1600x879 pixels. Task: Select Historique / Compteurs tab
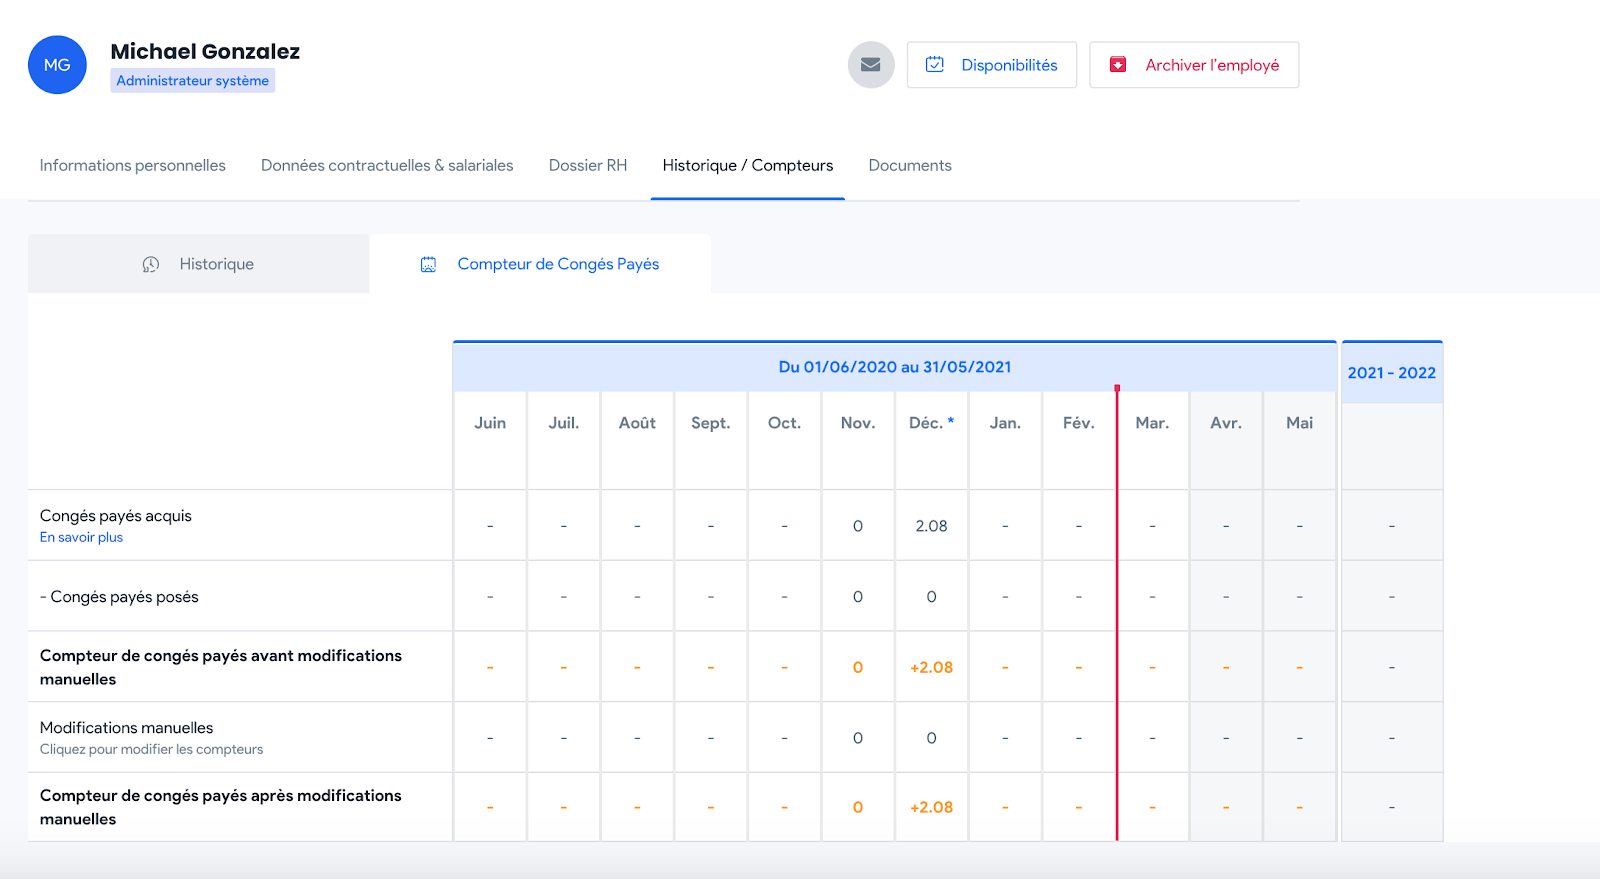[748, 166]
